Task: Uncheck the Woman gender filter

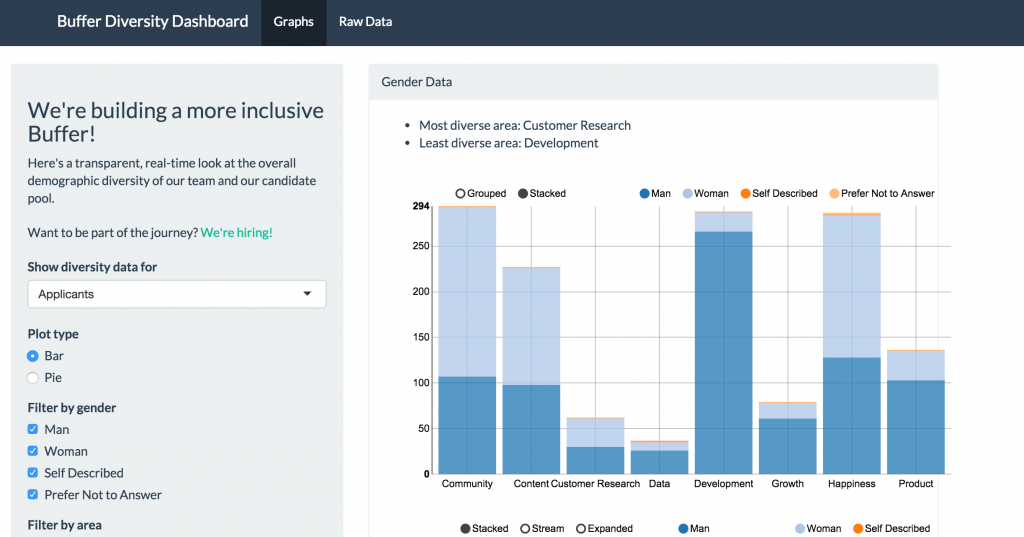Action: [33, 451]
